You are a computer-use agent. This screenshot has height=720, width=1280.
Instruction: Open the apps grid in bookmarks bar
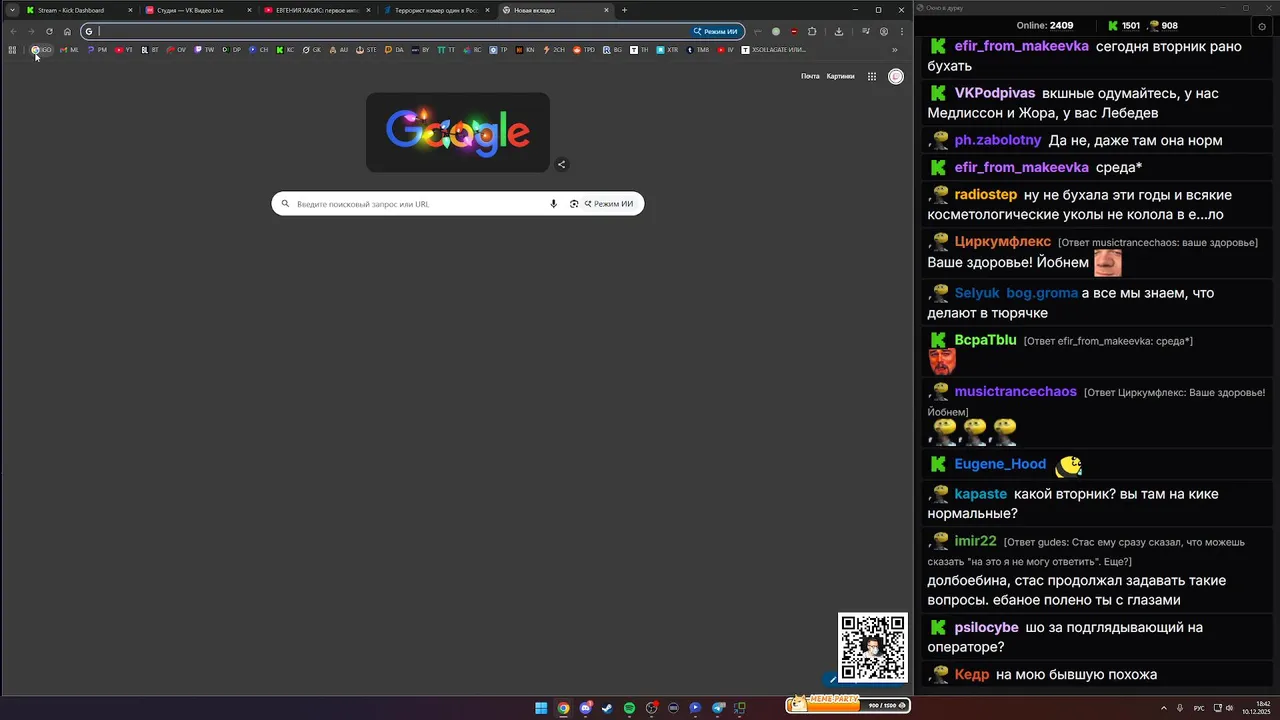pyautogui.click(x=12, y=49)
